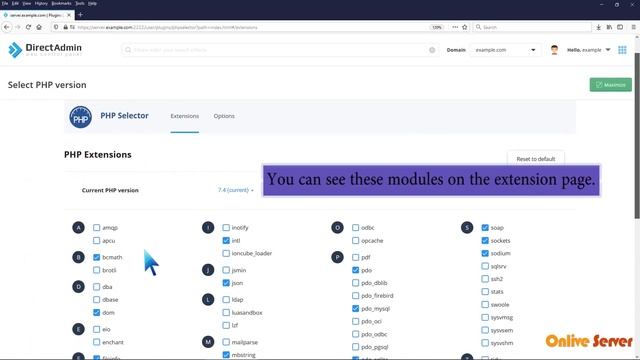This screenshot has width=640, height=360.
Task: Open the browser History menu
Action: click(x=41, y=3)
